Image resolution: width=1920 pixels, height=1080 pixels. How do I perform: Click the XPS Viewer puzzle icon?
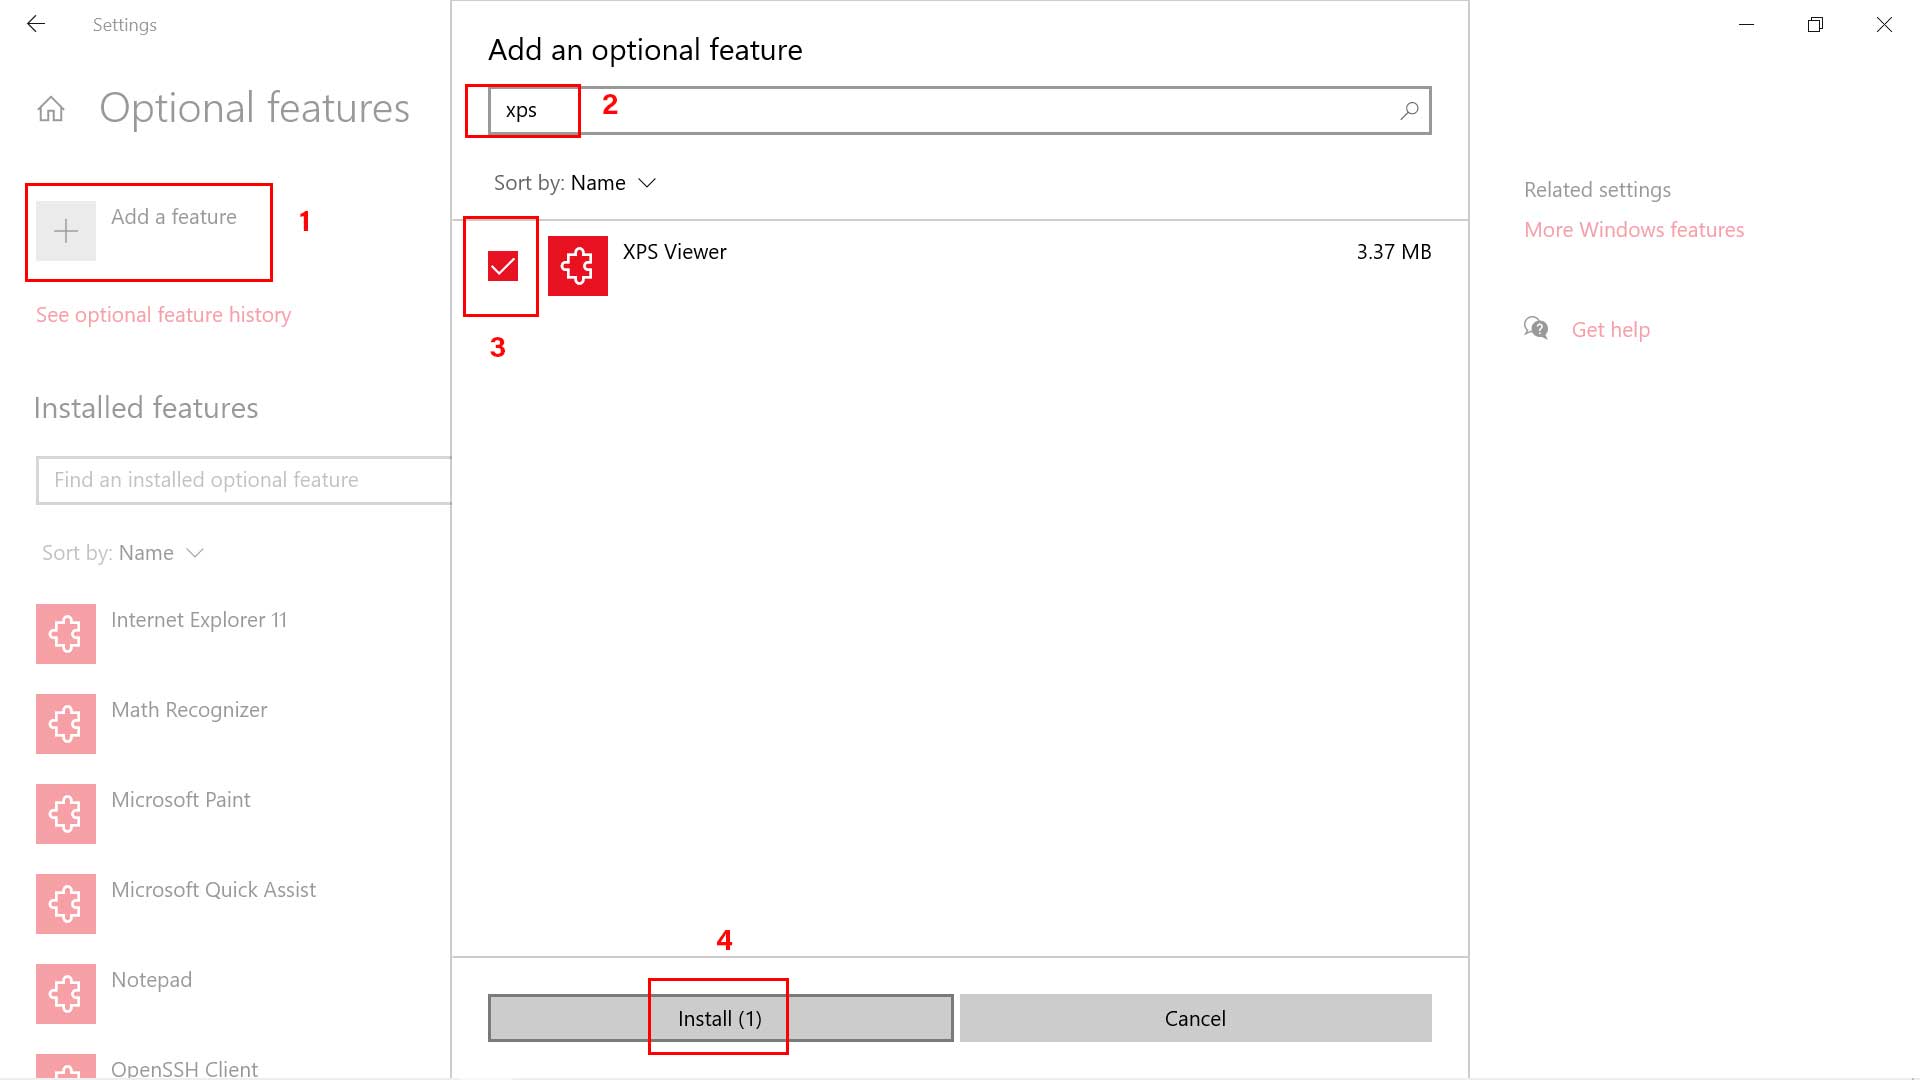578,266
